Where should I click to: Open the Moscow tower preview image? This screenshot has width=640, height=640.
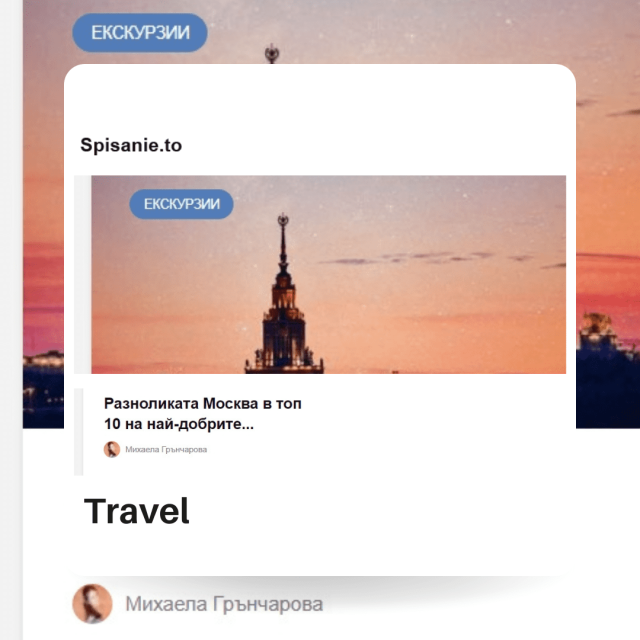(329, 274)
